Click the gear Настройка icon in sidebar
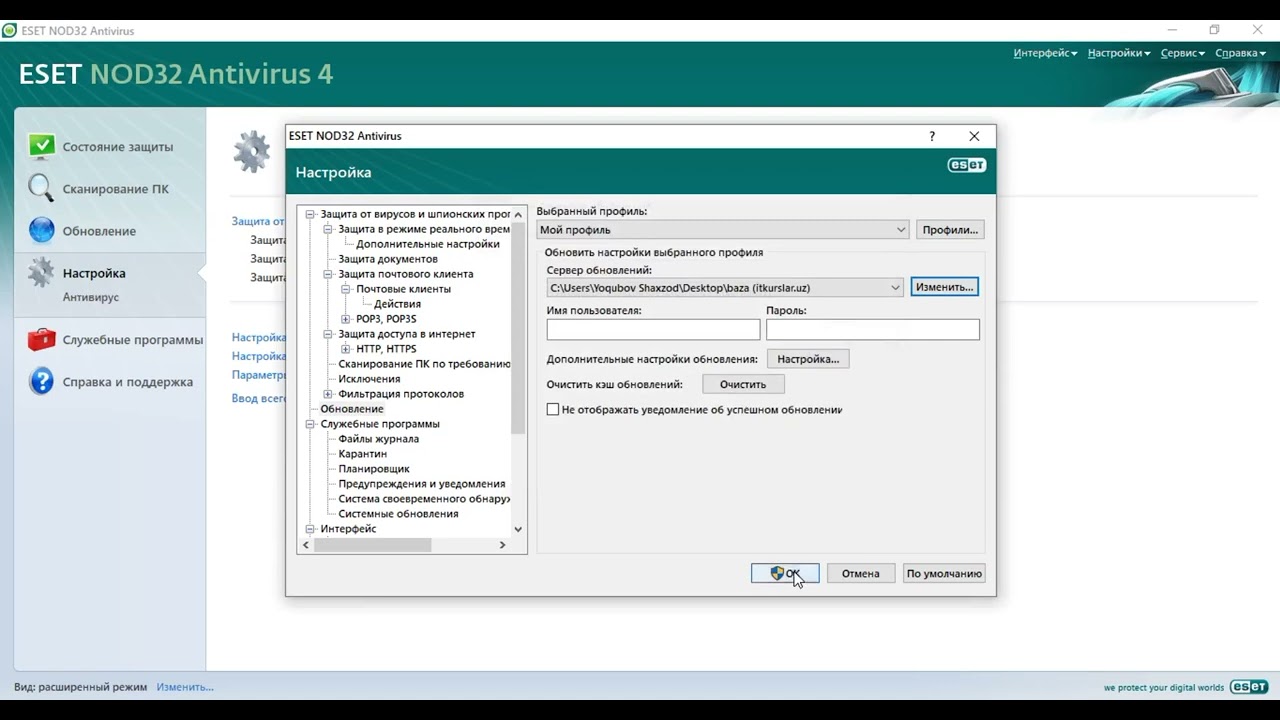This screenshot has width=1280, height=720. [x=41, y=272]
